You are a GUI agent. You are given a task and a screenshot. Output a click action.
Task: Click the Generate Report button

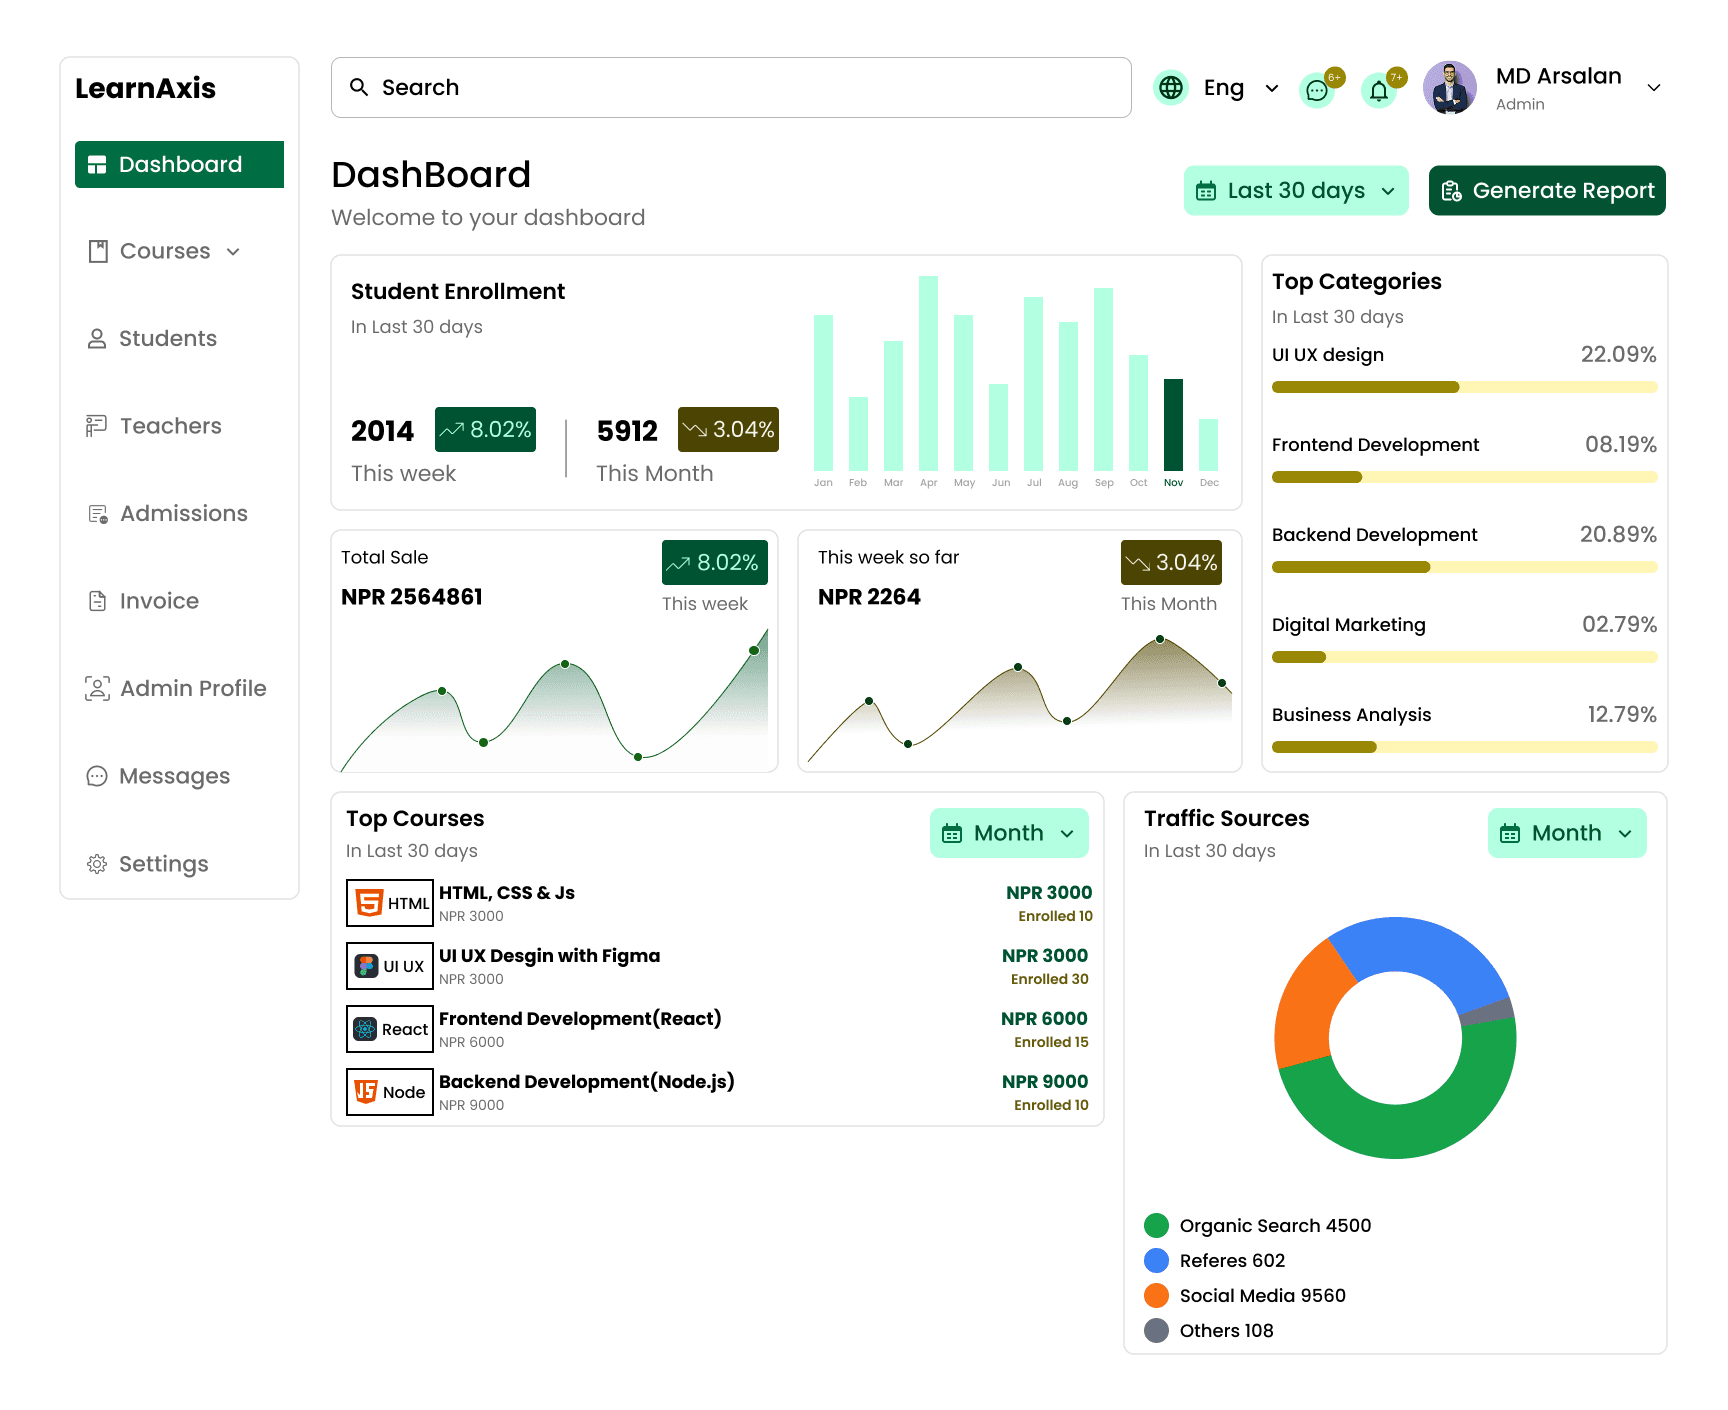point(1547,191)
